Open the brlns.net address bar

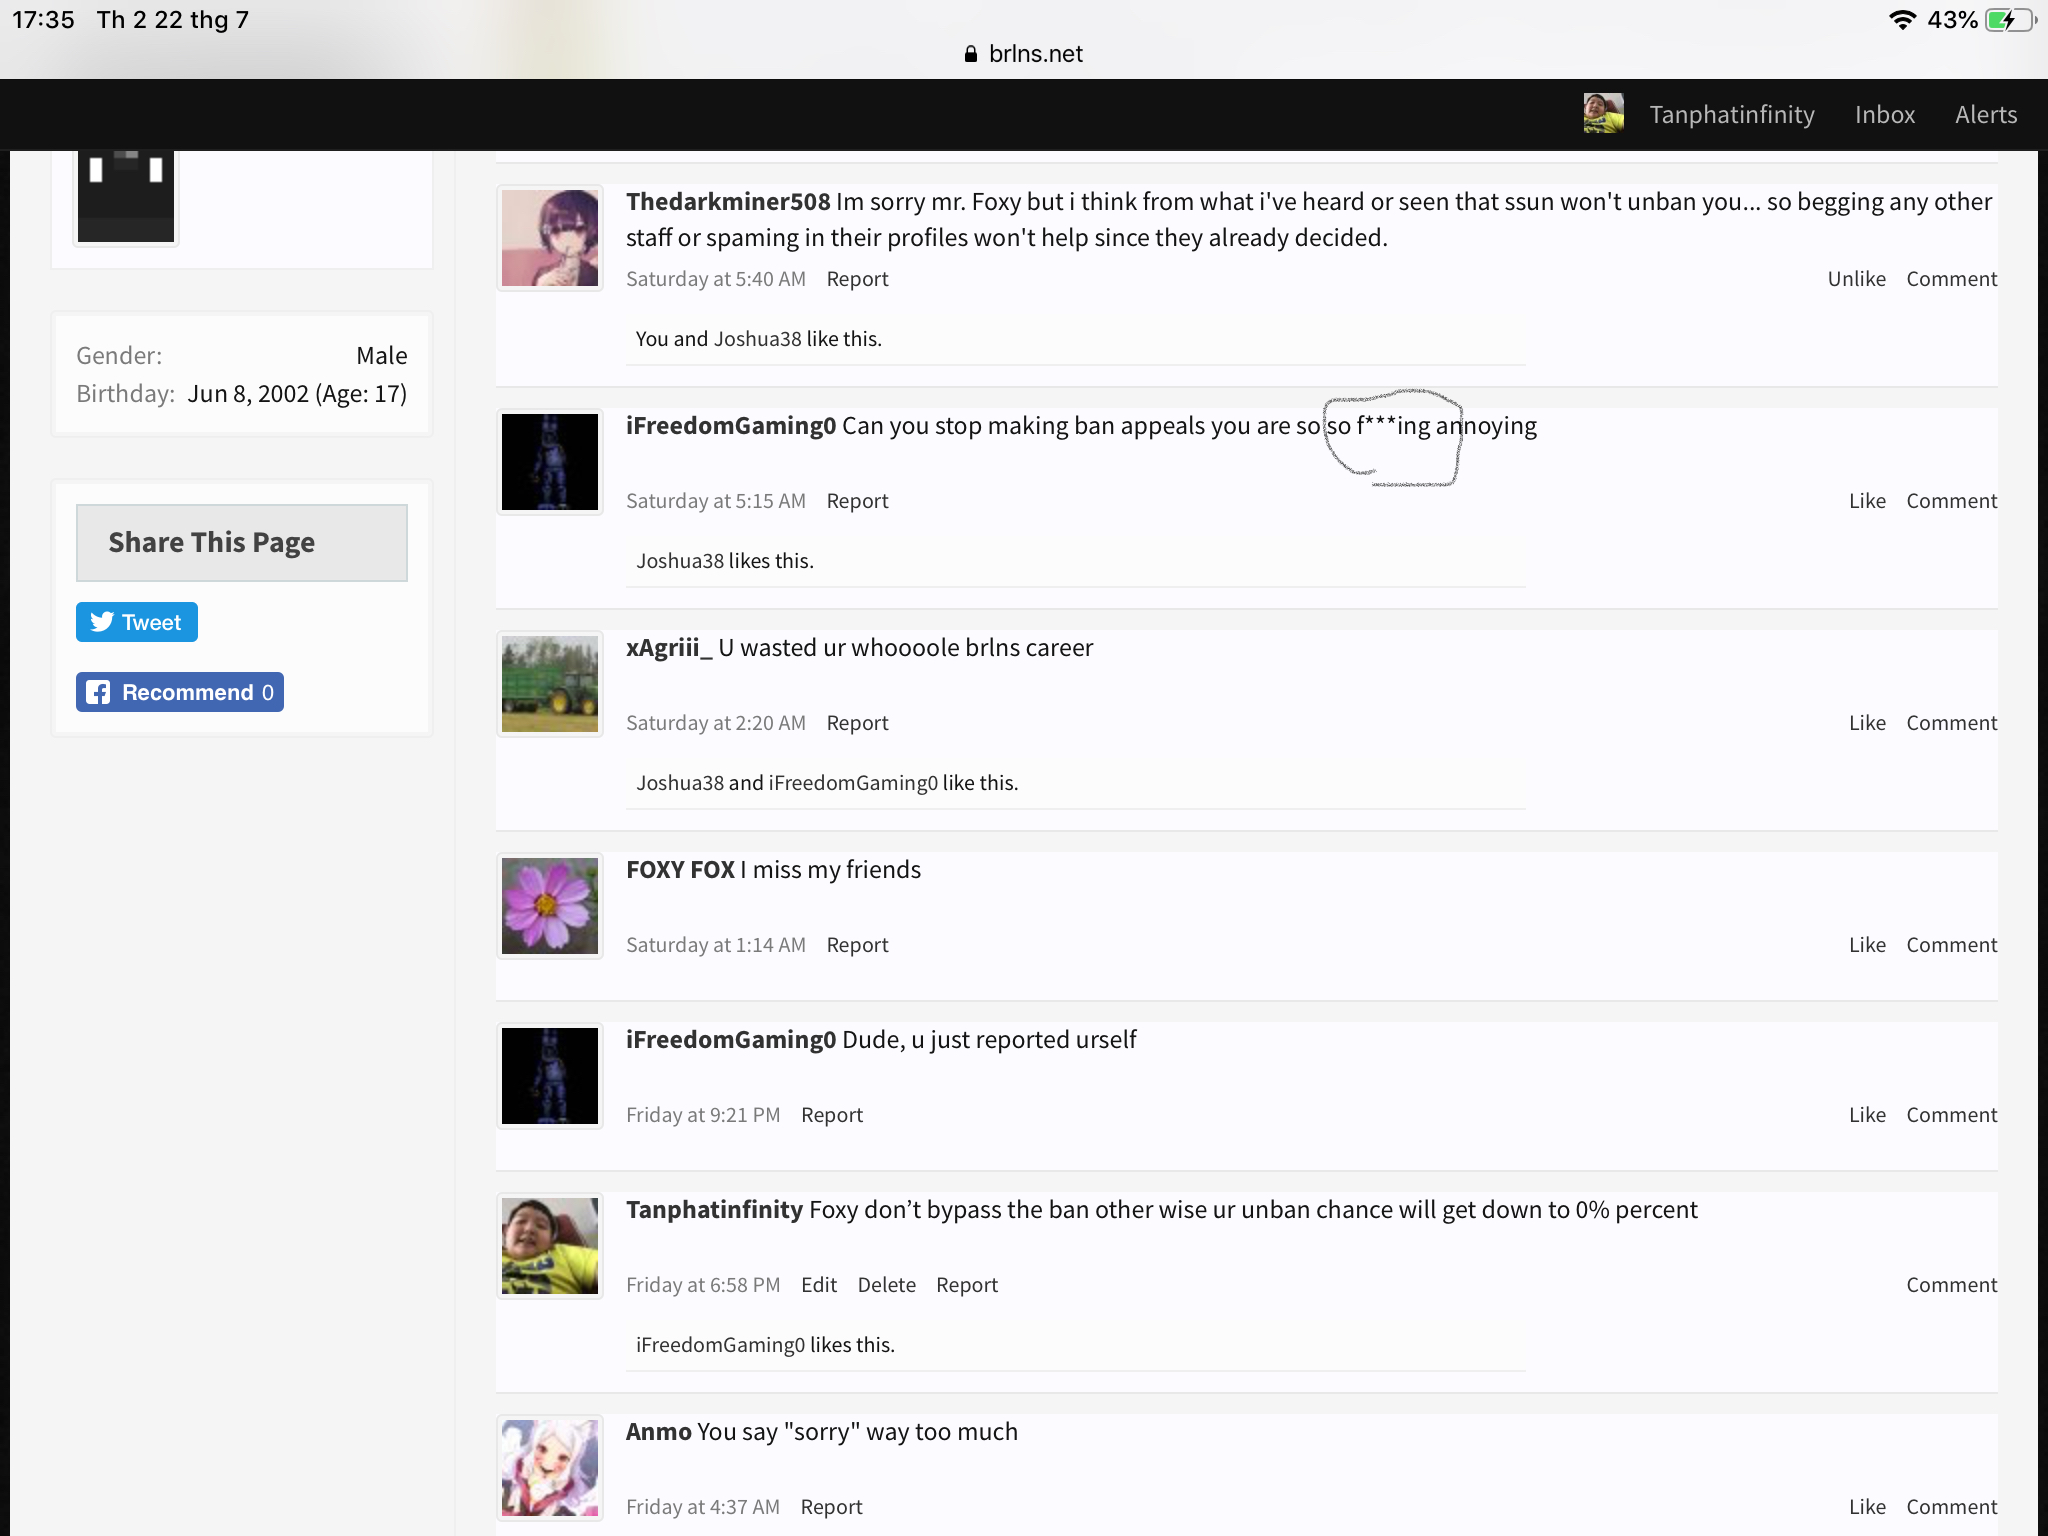1024,54
